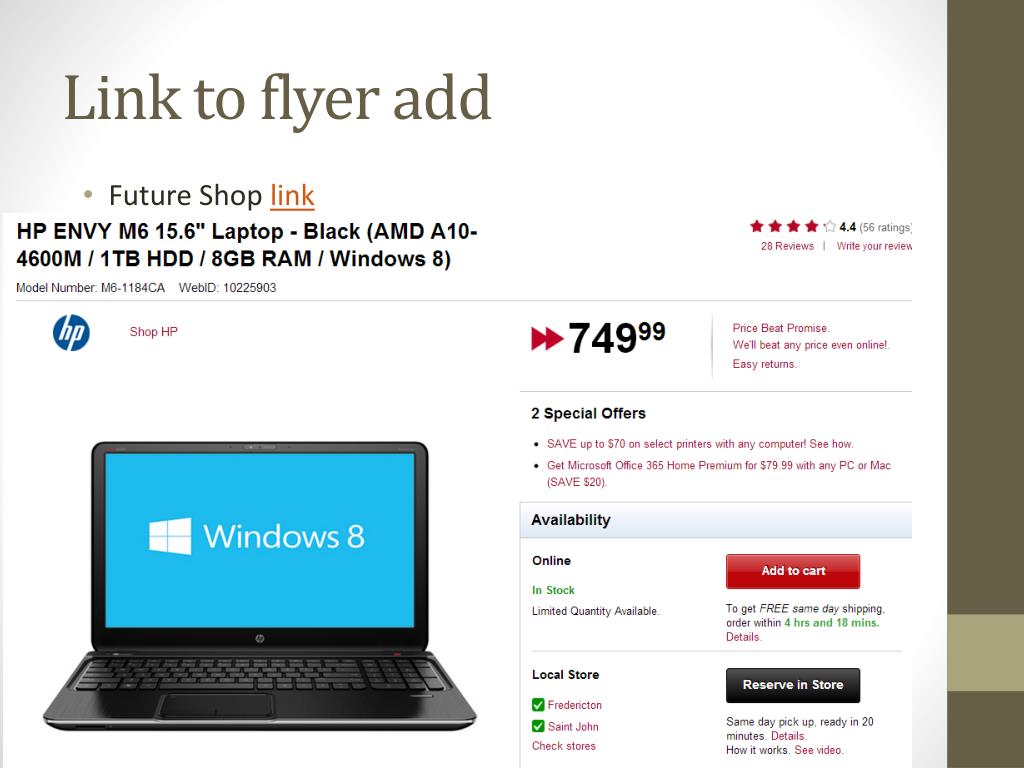Click Details link under shipping info
Viewport: 1024px width, 768px height.
[x=743, y=637]
